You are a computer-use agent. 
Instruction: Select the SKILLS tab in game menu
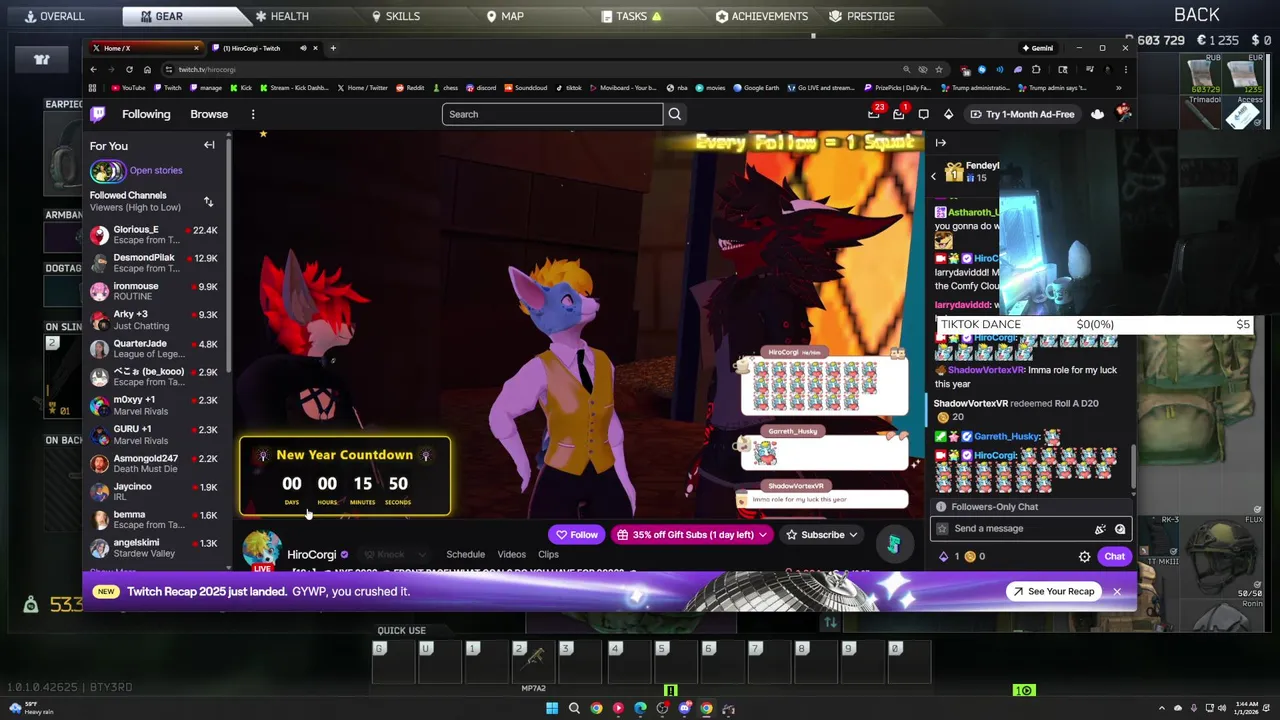(396, 16)
